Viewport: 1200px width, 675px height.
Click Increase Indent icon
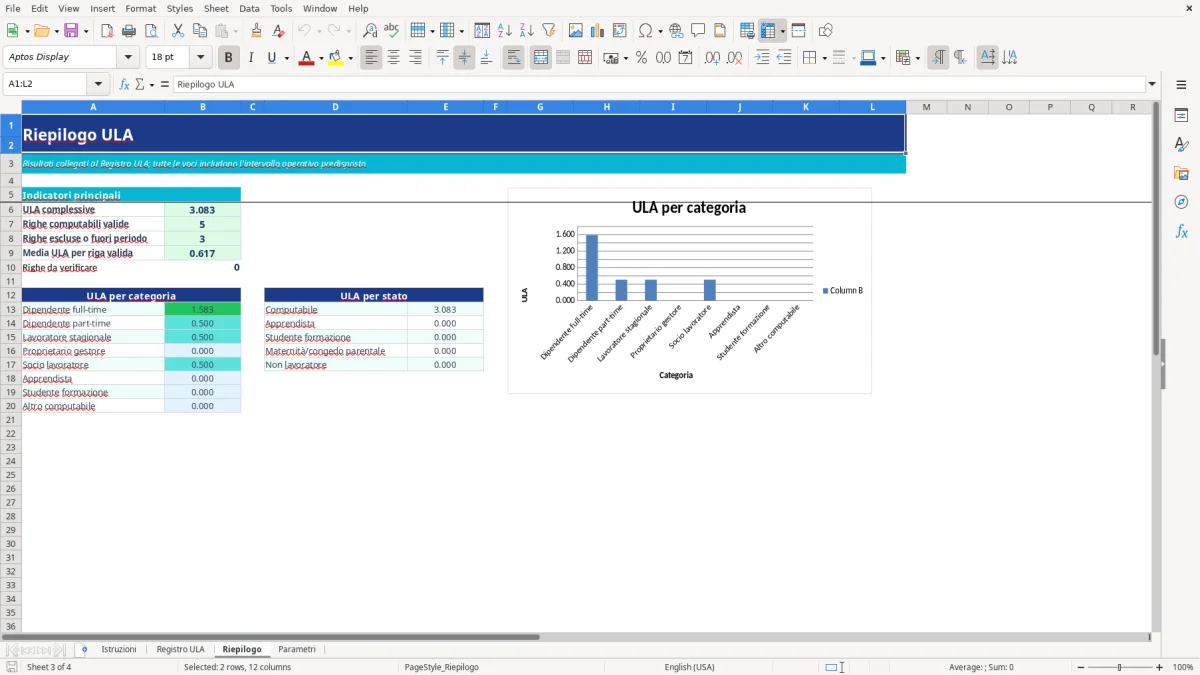pos(762,57)
